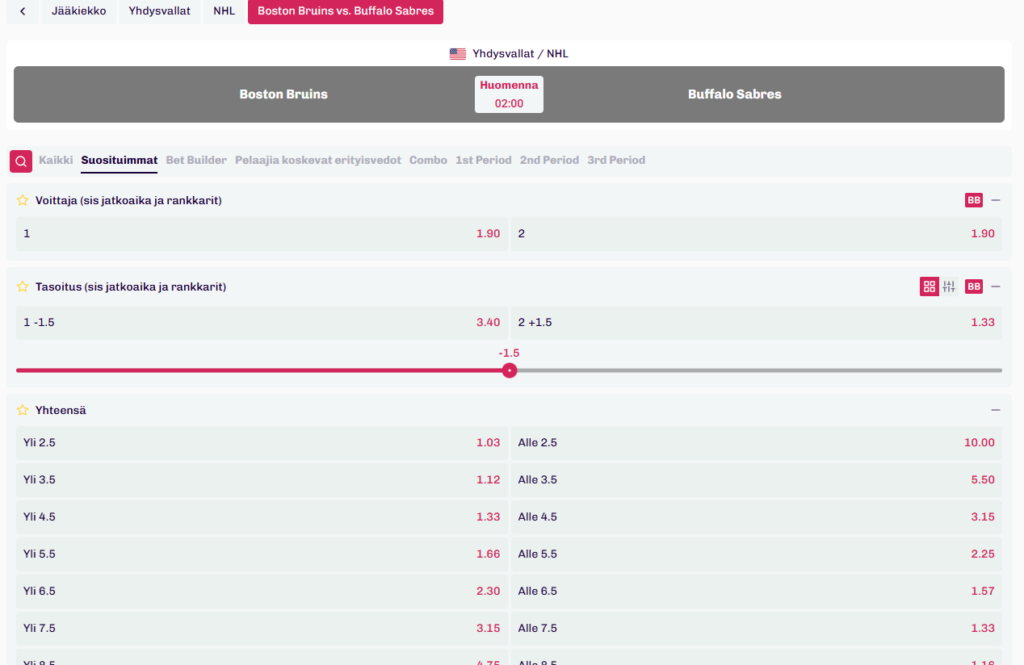Click BB badge in Tasoitus section
This screenshot has height=665, width=1024.
[973, 287]
